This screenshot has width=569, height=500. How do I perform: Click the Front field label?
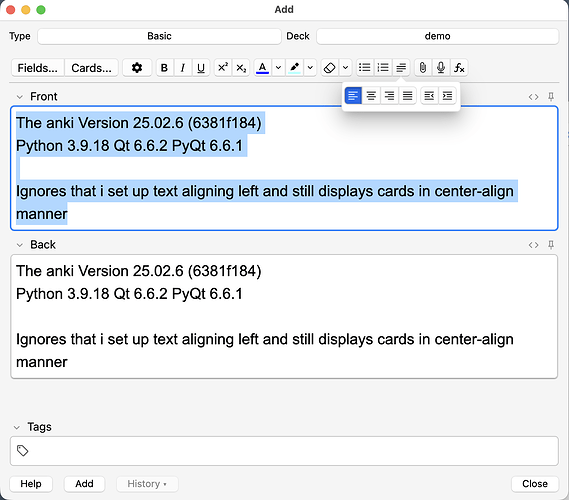pos(44,97)
